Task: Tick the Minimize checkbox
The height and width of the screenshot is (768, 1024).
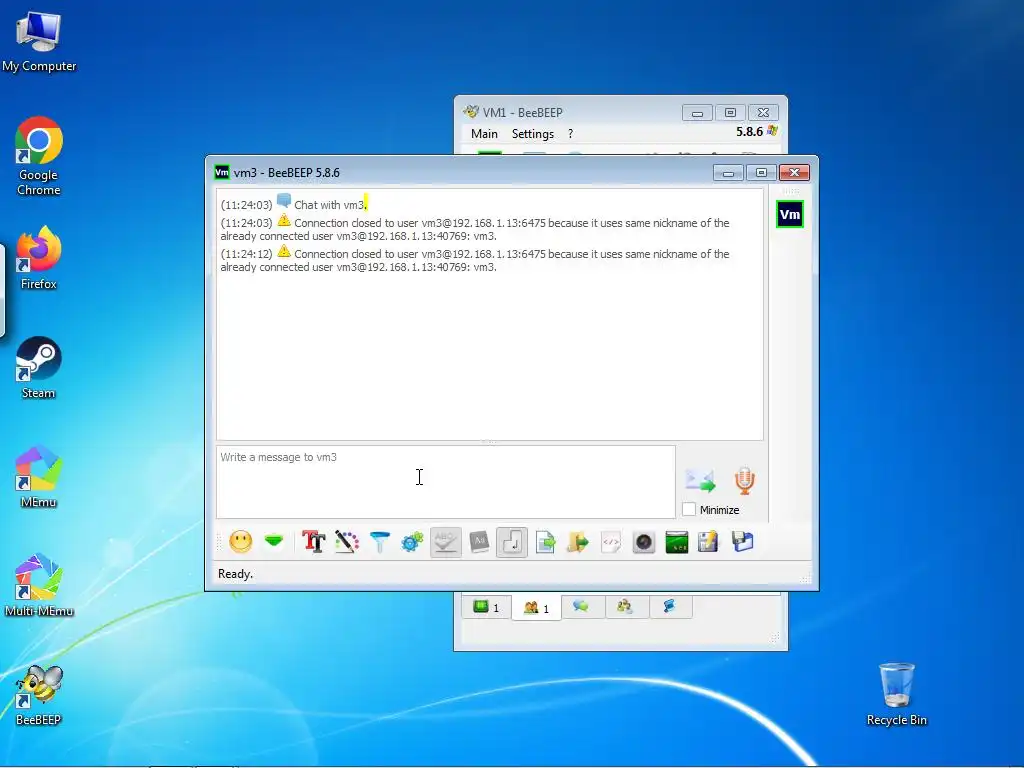Action: pyautogui.click(x=689, y=509)
